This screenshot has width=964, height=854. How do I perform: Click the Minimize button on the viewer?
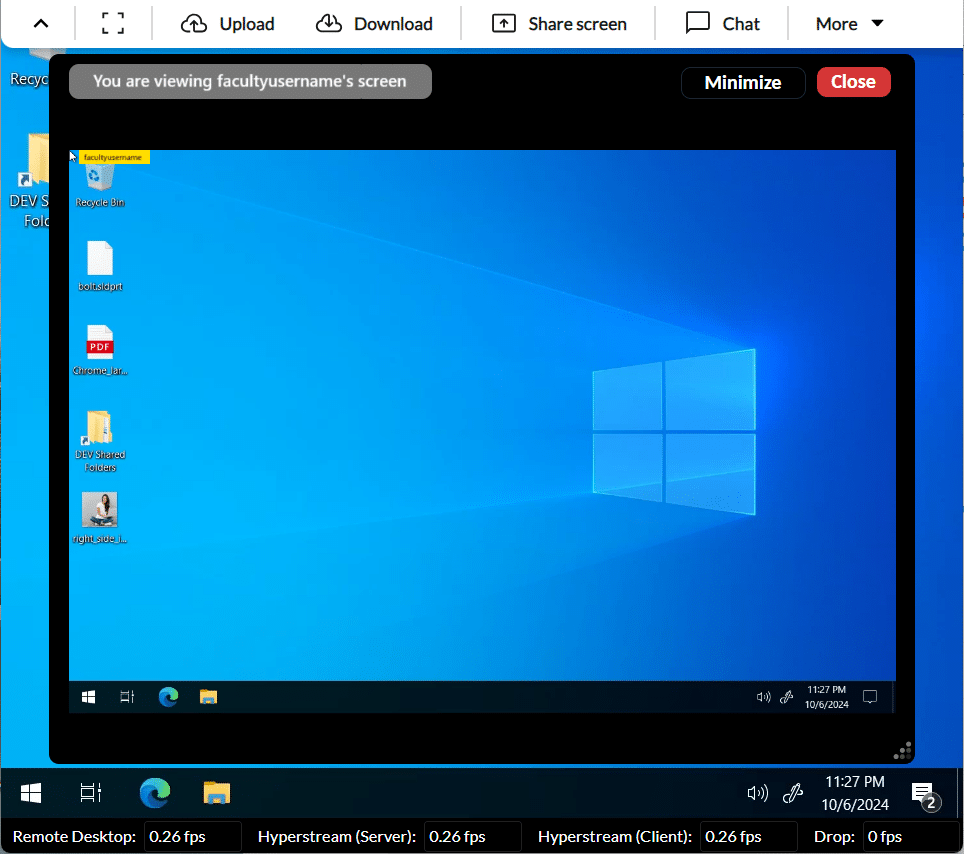743,83
